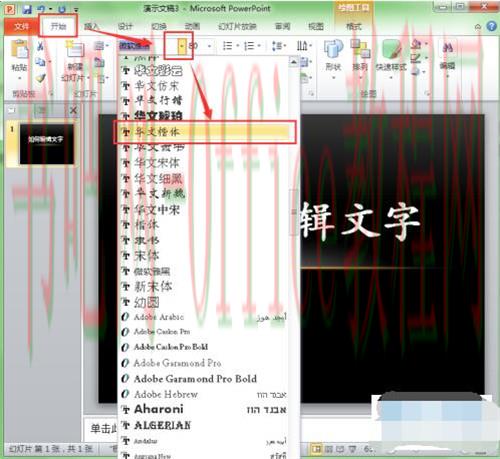500x459 pixels.
Task: Open the 编辑 binoculars find menu
Action: click(x=447, y=57)
